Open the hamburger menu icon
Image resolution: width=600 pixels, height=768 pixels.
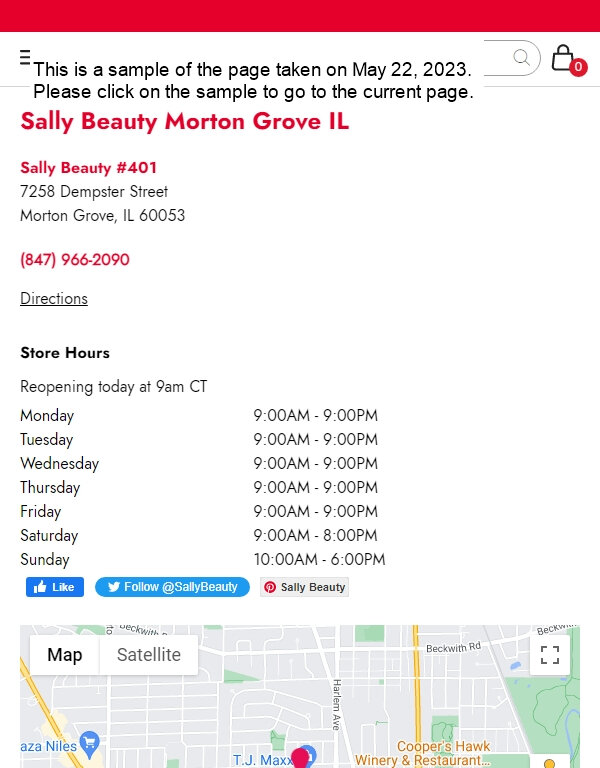pyautogui.click(x=25, y=57)
